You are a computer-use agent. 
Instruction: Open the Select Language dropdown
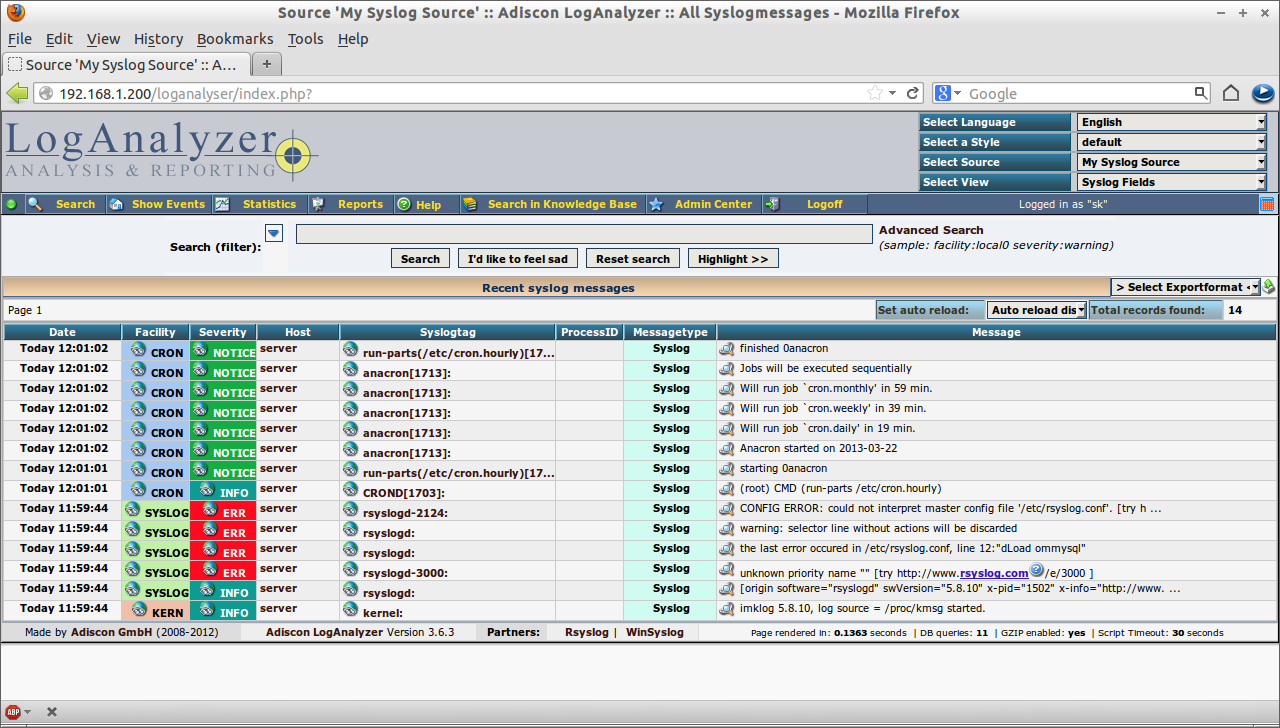(x=1172, y=122)
